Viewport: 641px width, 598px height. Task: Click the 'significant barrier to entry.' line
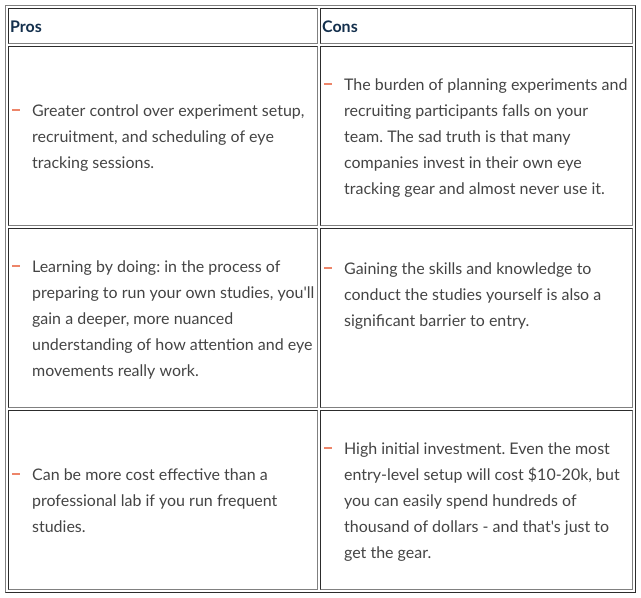point(436,320)
